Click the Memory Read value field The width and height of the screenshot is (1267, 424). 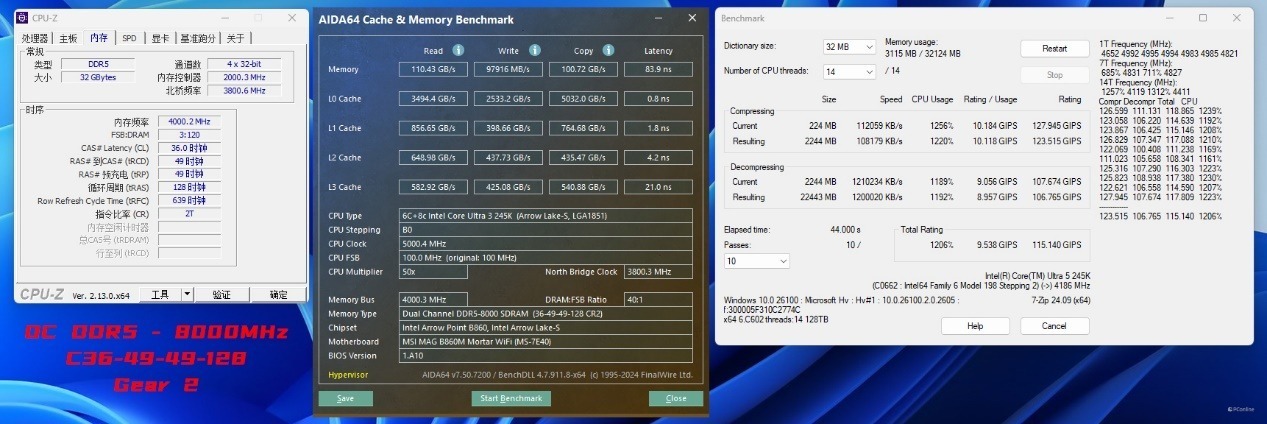pos(432,69)
